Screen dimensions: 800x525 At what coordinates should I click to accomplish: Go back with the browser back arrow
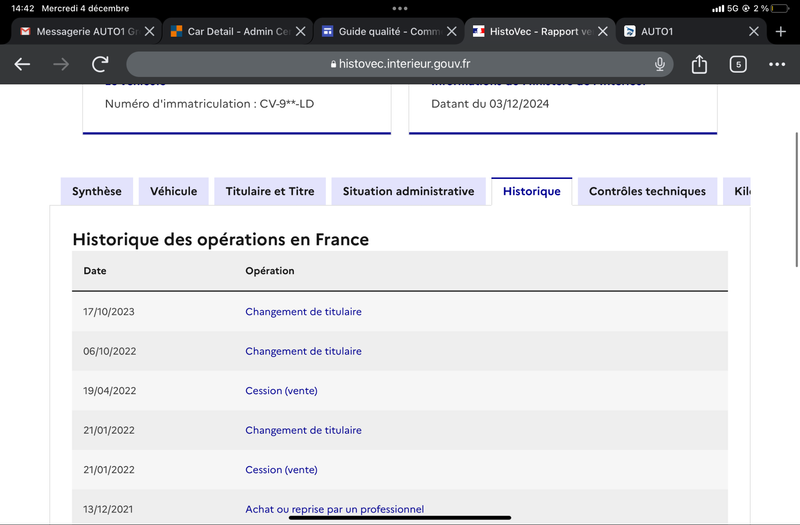22,64
